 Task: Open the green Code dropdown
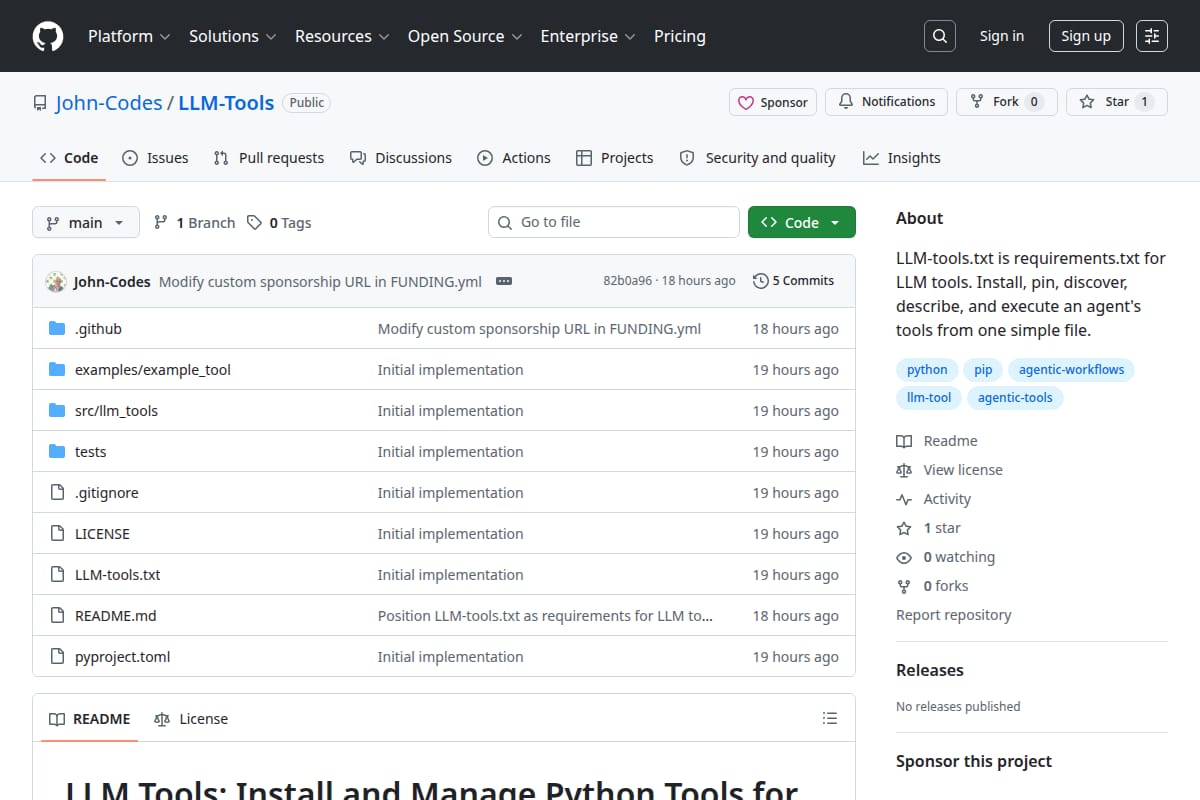(x=802, y=222)
